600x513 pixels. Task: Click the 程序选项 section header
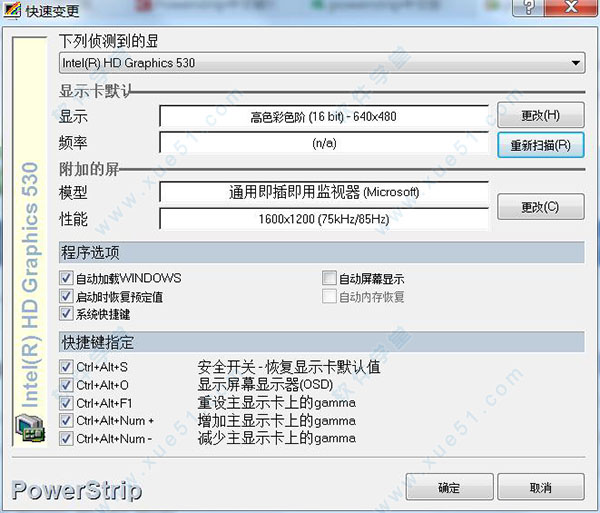tap(321, 252)
